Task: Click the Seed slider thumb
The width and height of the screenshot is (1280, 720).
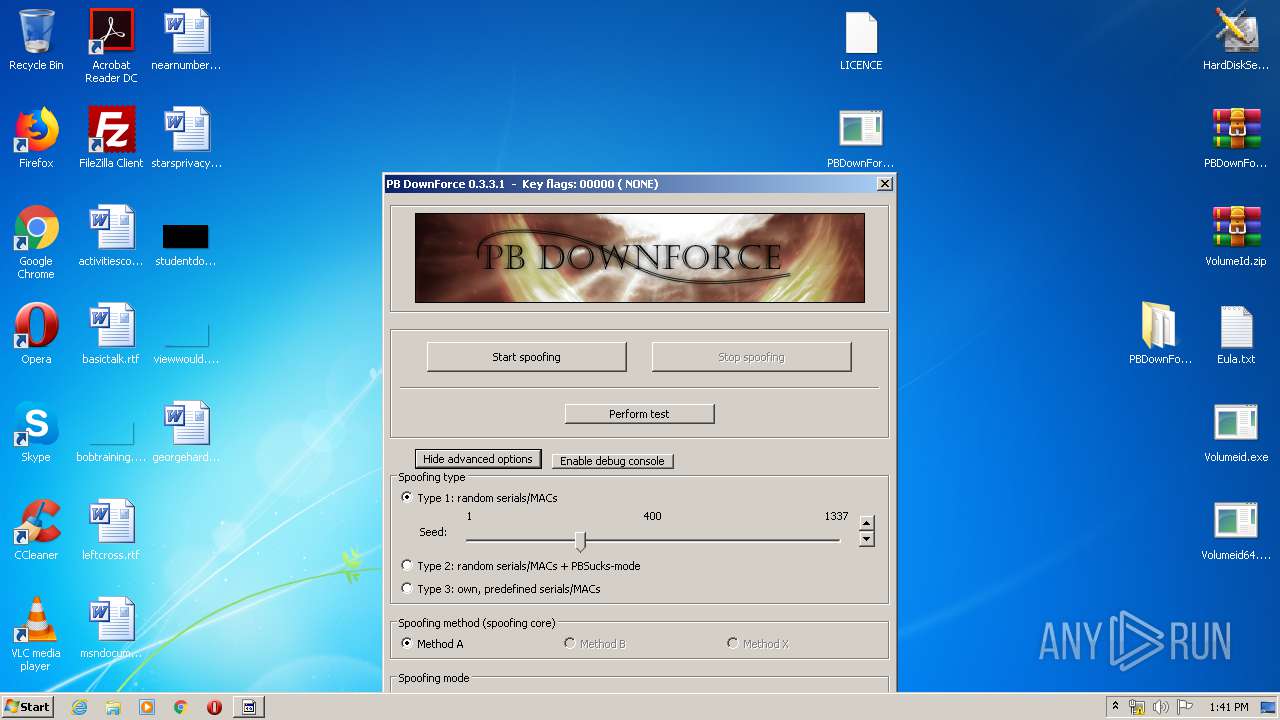Action: coord(580,541)
